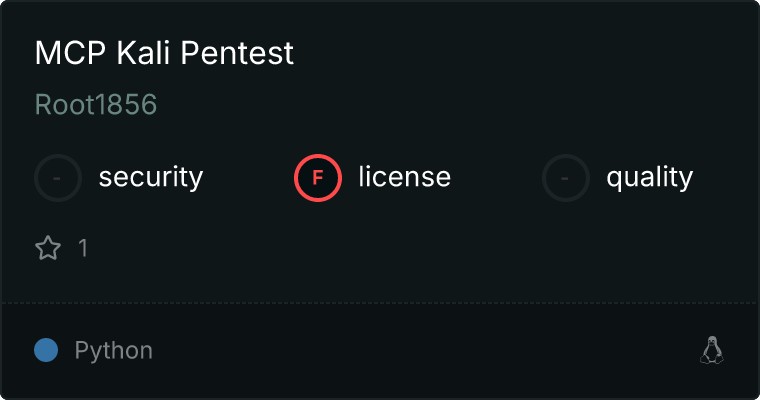Click the gap between license and quality badge

(x=496, y=178)
